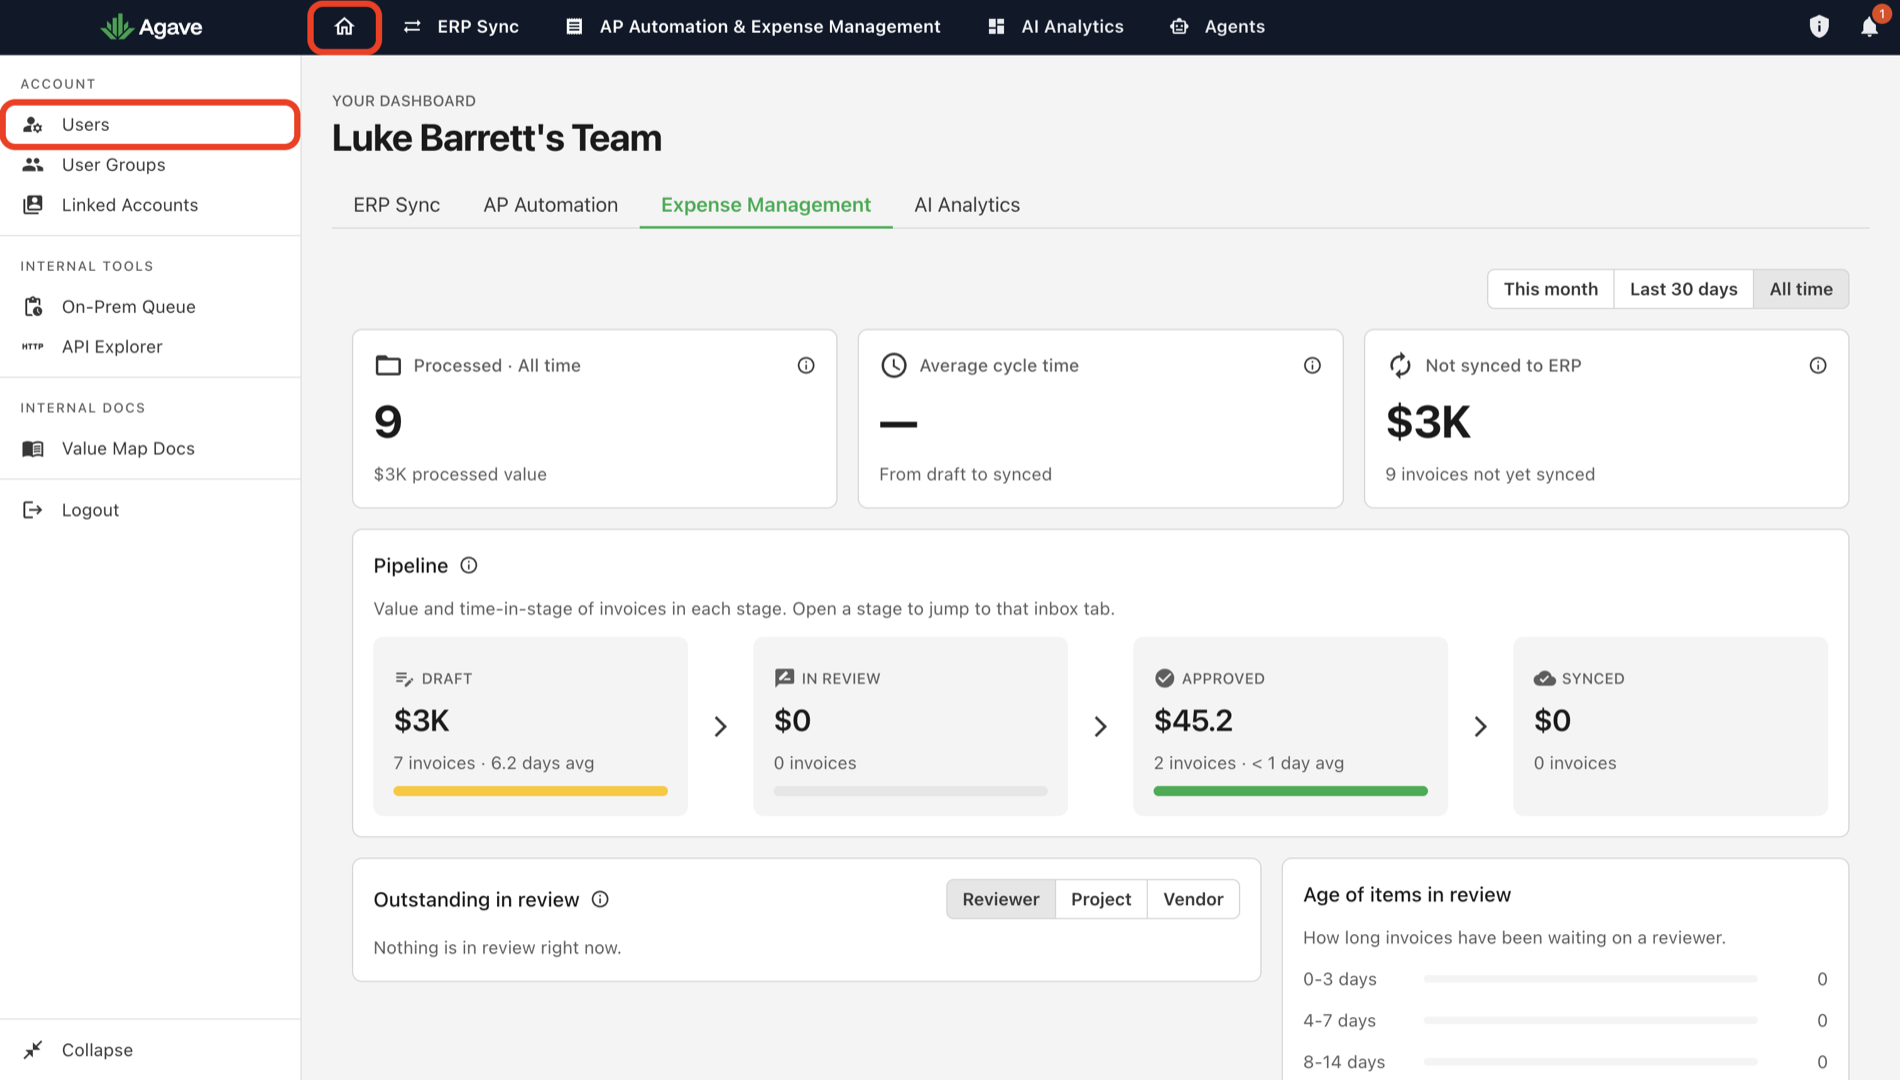
Task: Show info for Average cycle time
Action: pyautogui.click(x=1312, y=366)
